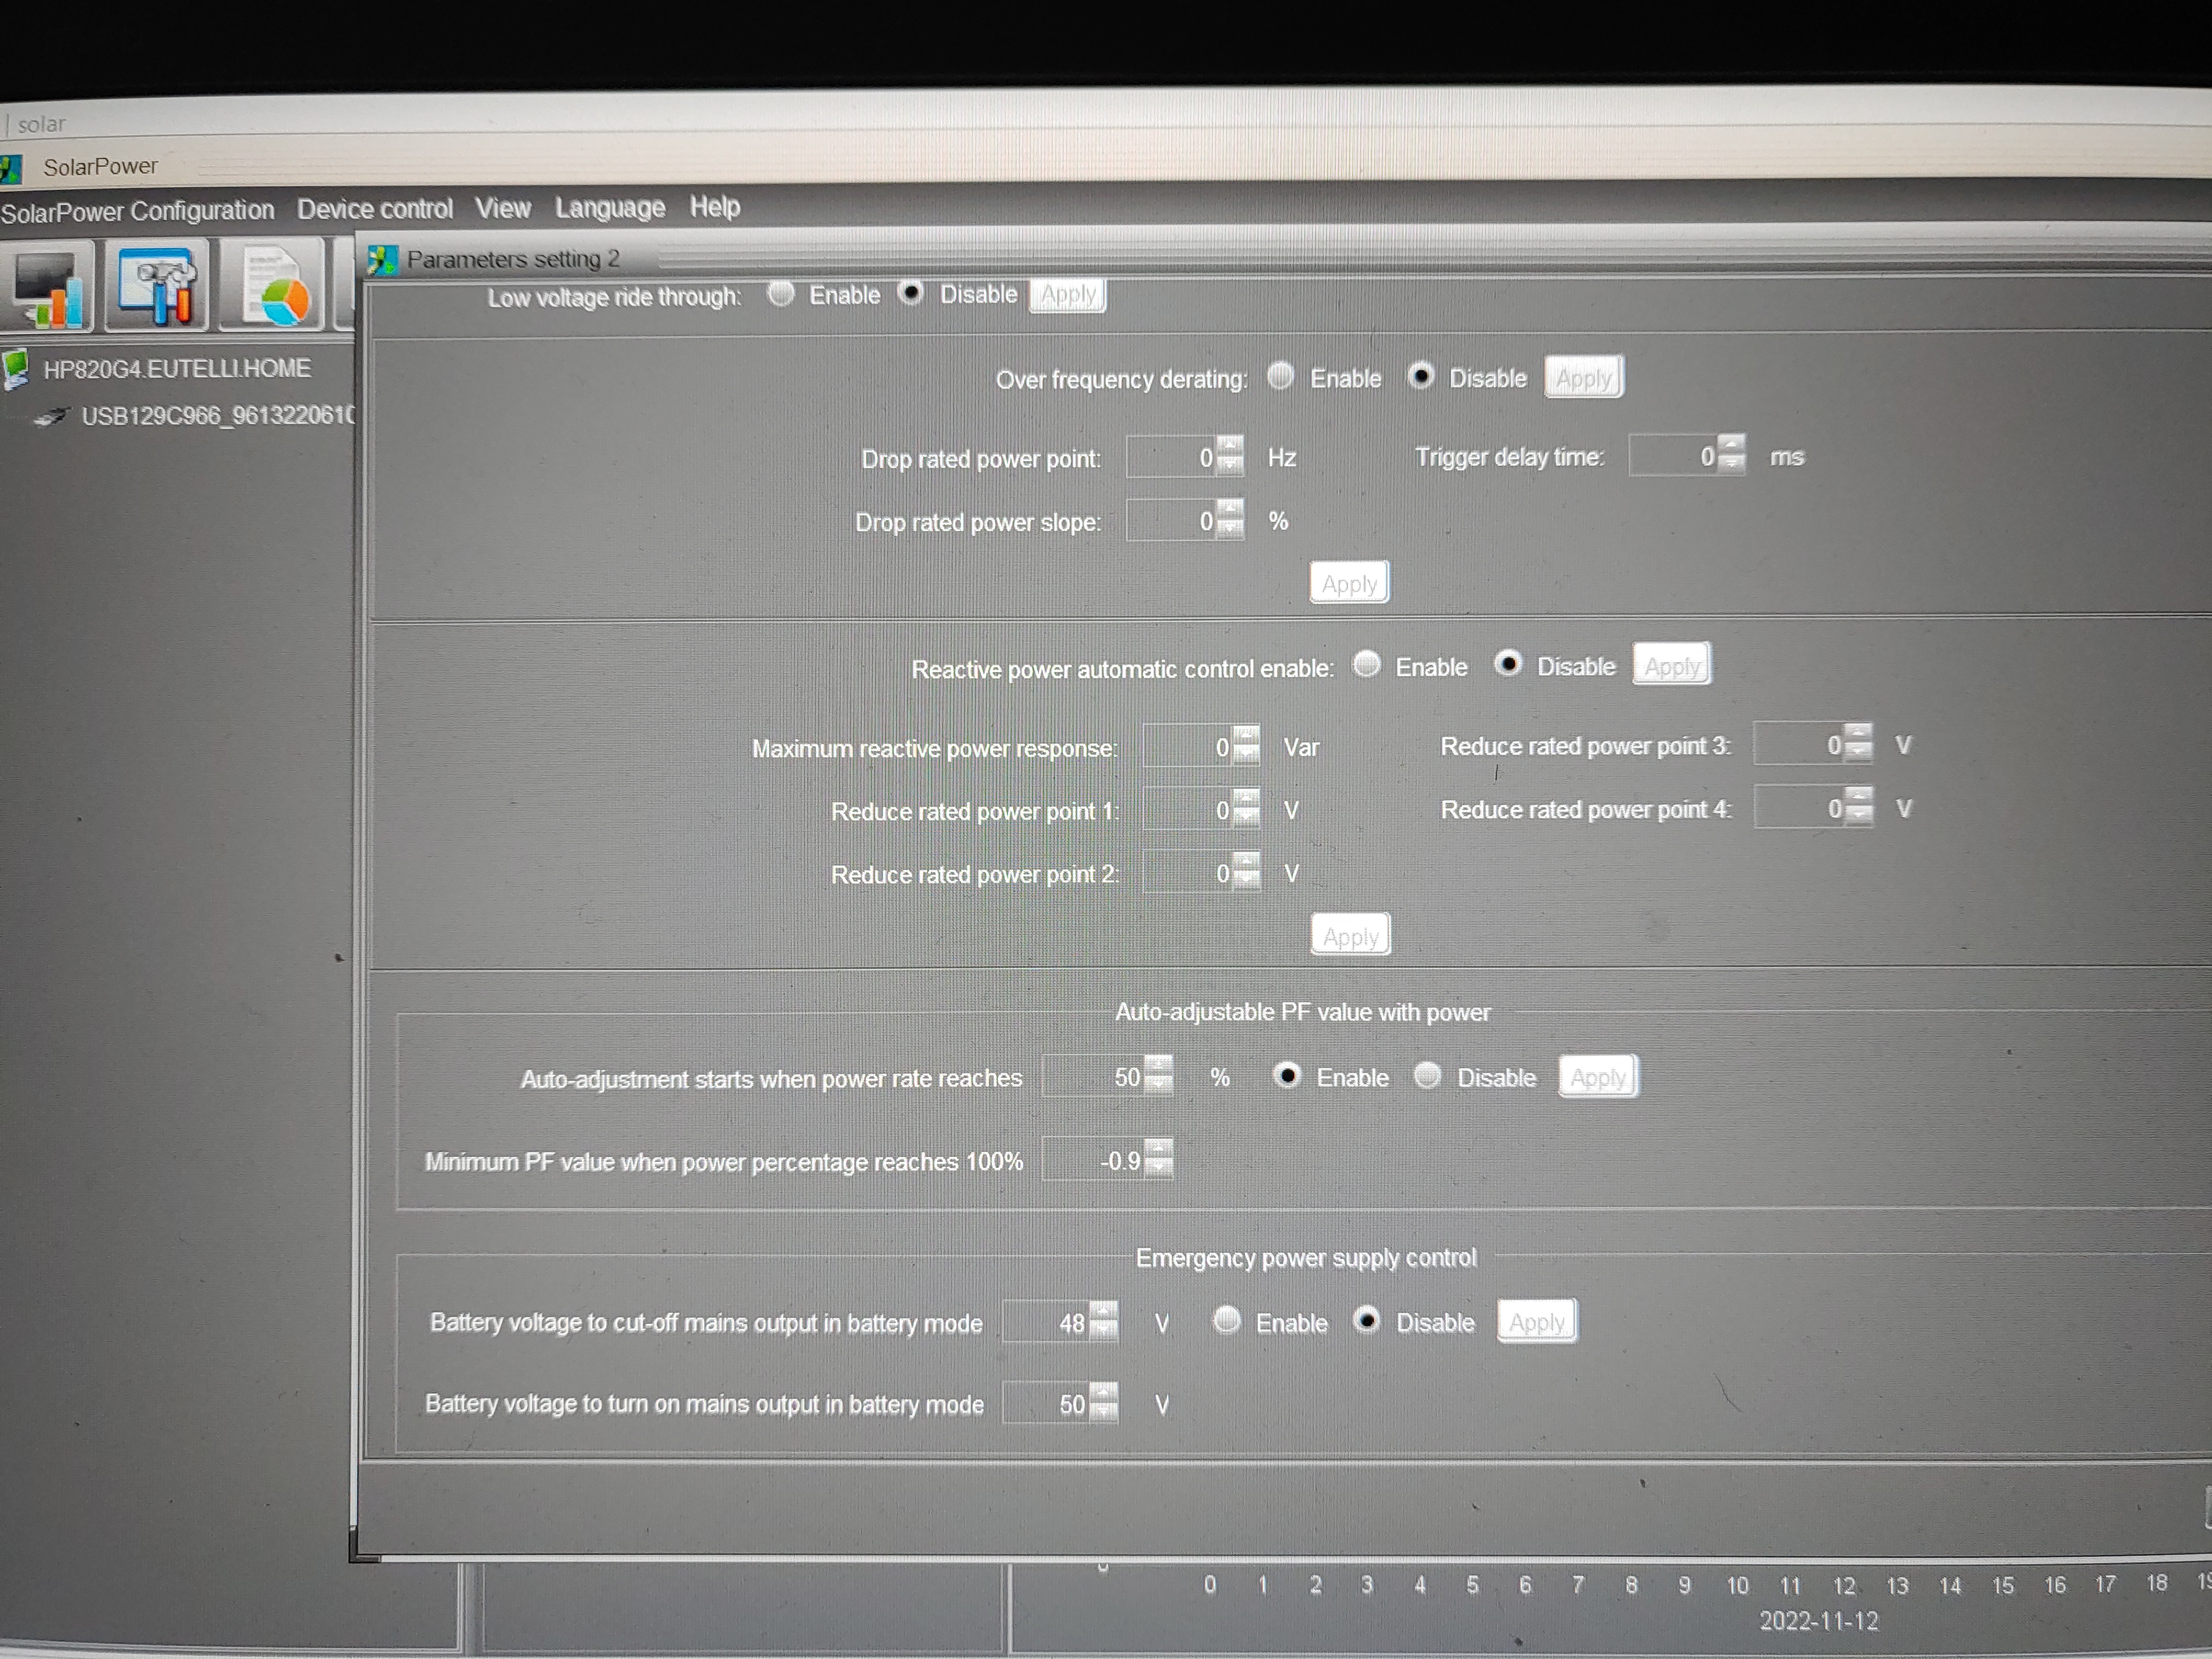Viewport: 2212px width, 1659px height.
Task: Click hour 12 on the timeline axis
Action: coord(1843,1586)
